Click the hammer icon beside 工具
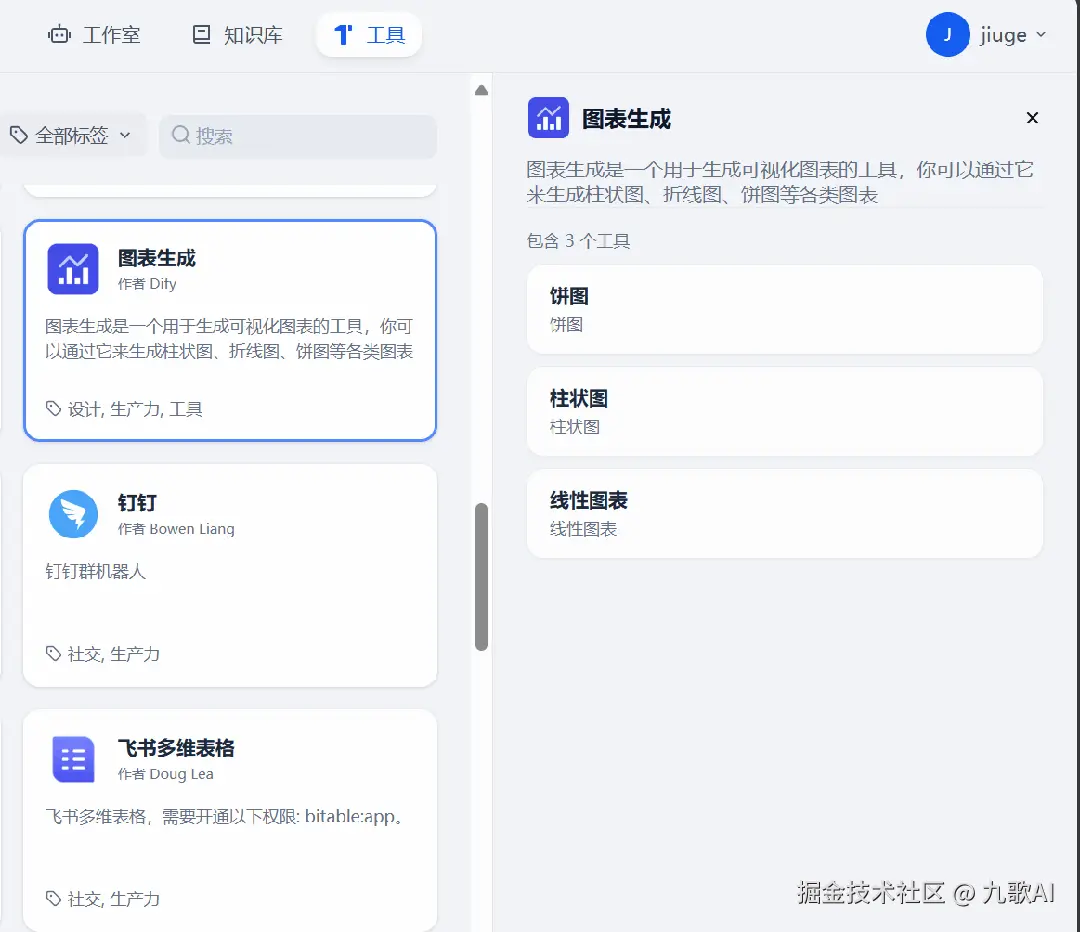Image resolution: width=1080 pixels, height=932 pixels. pyautogui.click(x=343, y=34)
